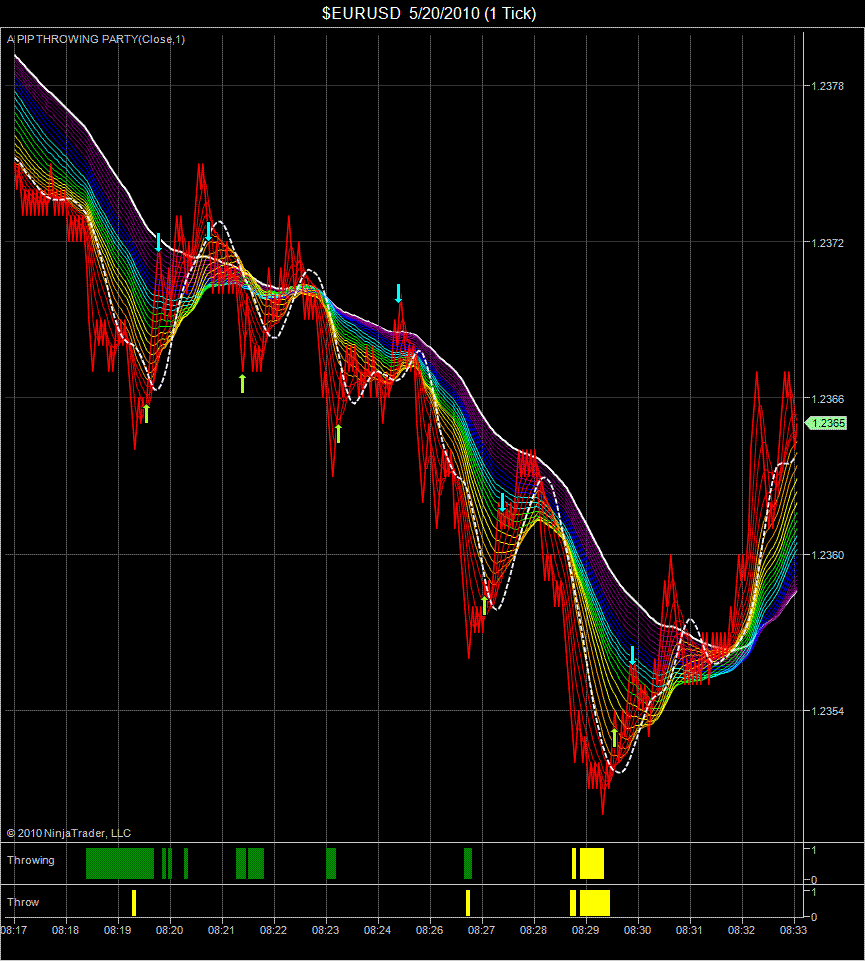
Task: Click the 1.2372 price axis label
Action: click(828, 243)
